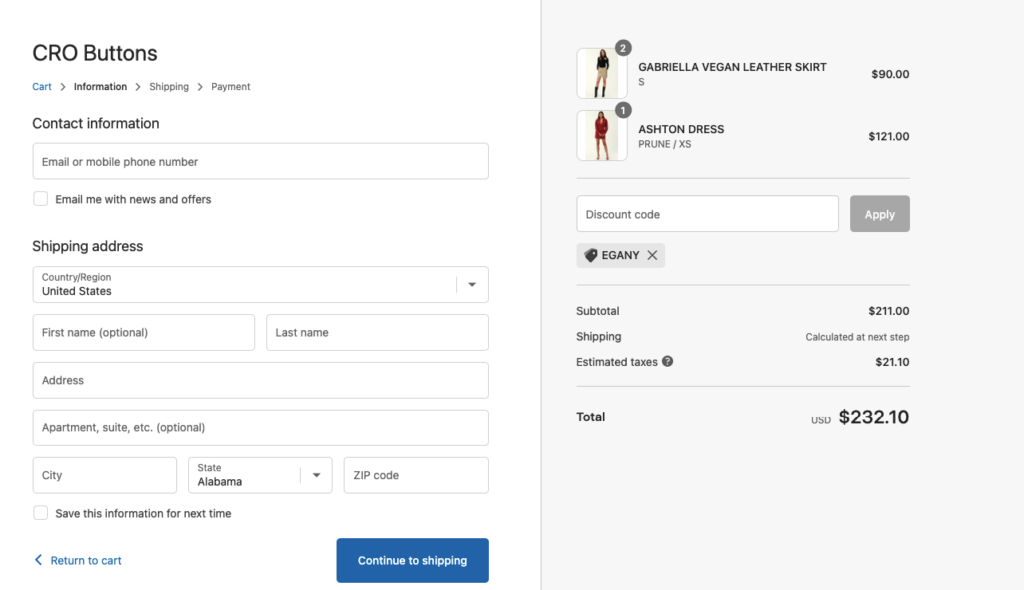This screenshot has height=590, width=1024.
Task: Click into the Discount code field
Action: coord(707,214)
